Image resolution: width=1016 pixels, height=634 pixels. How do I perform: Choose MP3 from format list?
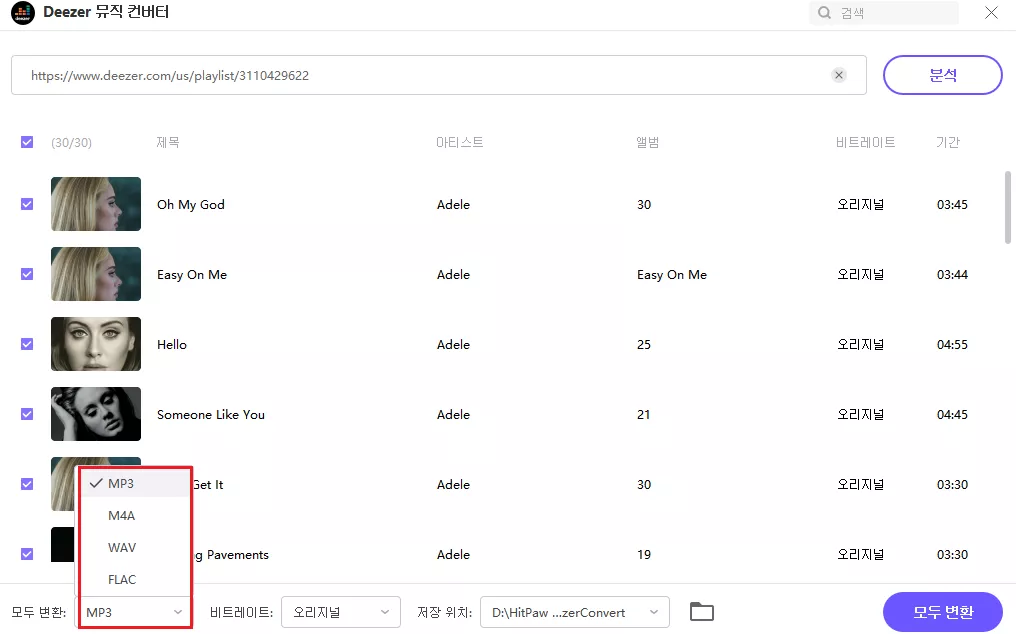pos(134,484)
